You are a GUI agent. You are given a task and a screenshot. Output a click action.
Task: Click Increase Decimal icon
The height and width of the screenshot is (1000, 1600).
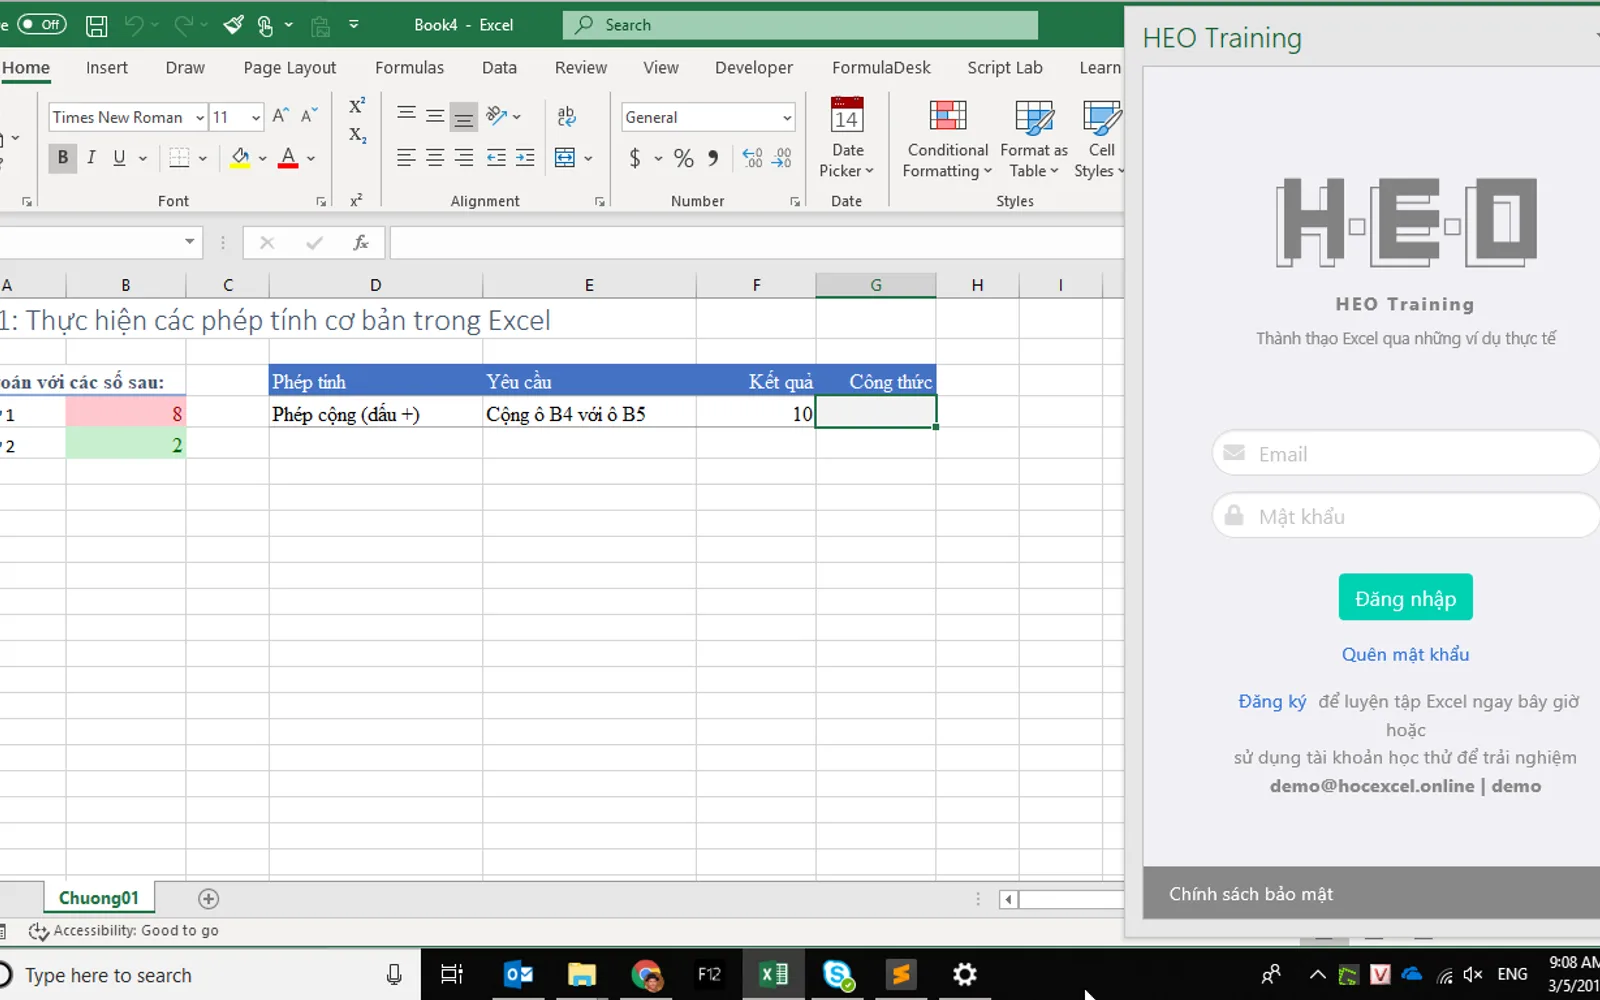point(753,158)
